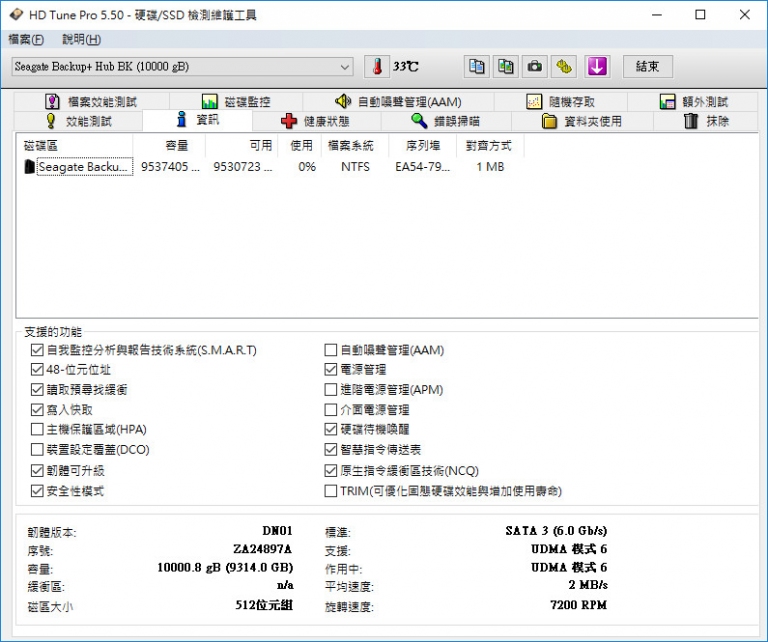Toggle the 自動噪聲管理(AAM) checkbox in features
The width and height of the screenshot is (768, 642).
(331, 350)
